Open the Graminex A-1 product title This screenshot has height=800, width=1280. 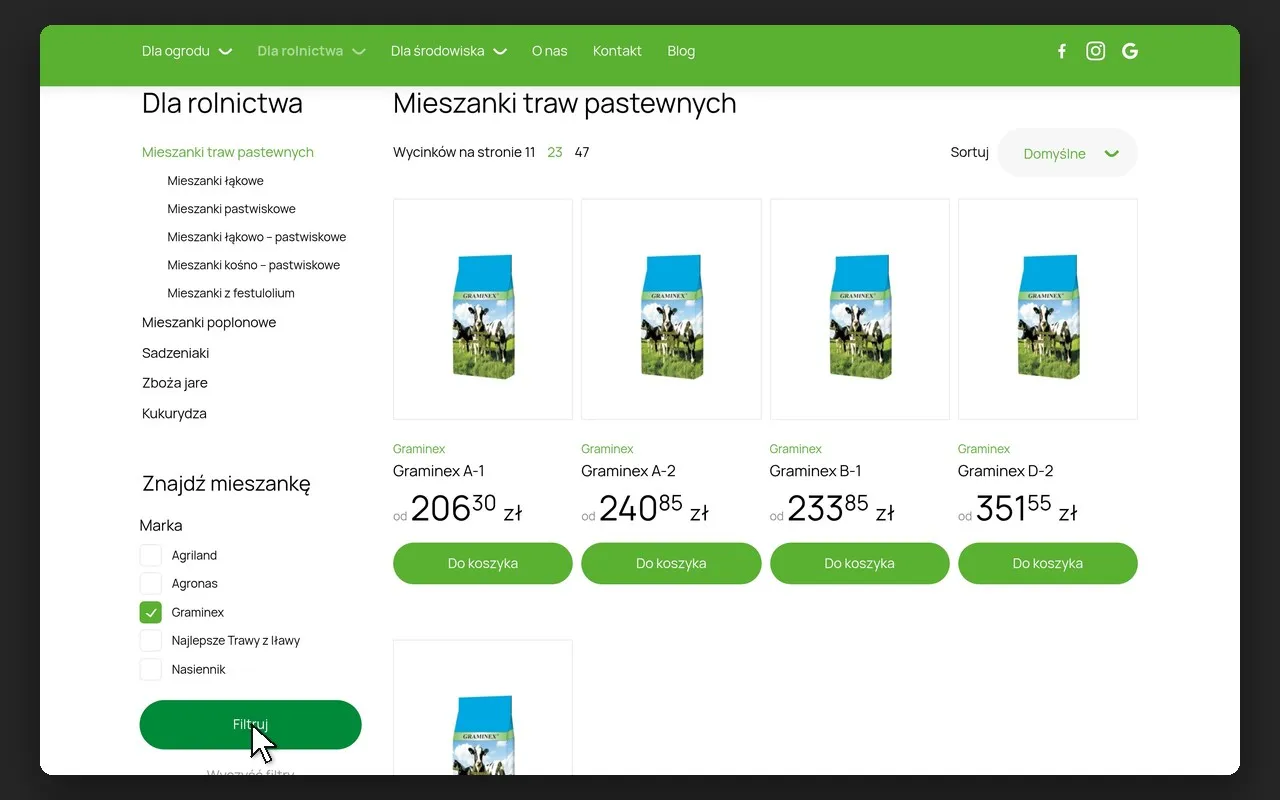439,471
